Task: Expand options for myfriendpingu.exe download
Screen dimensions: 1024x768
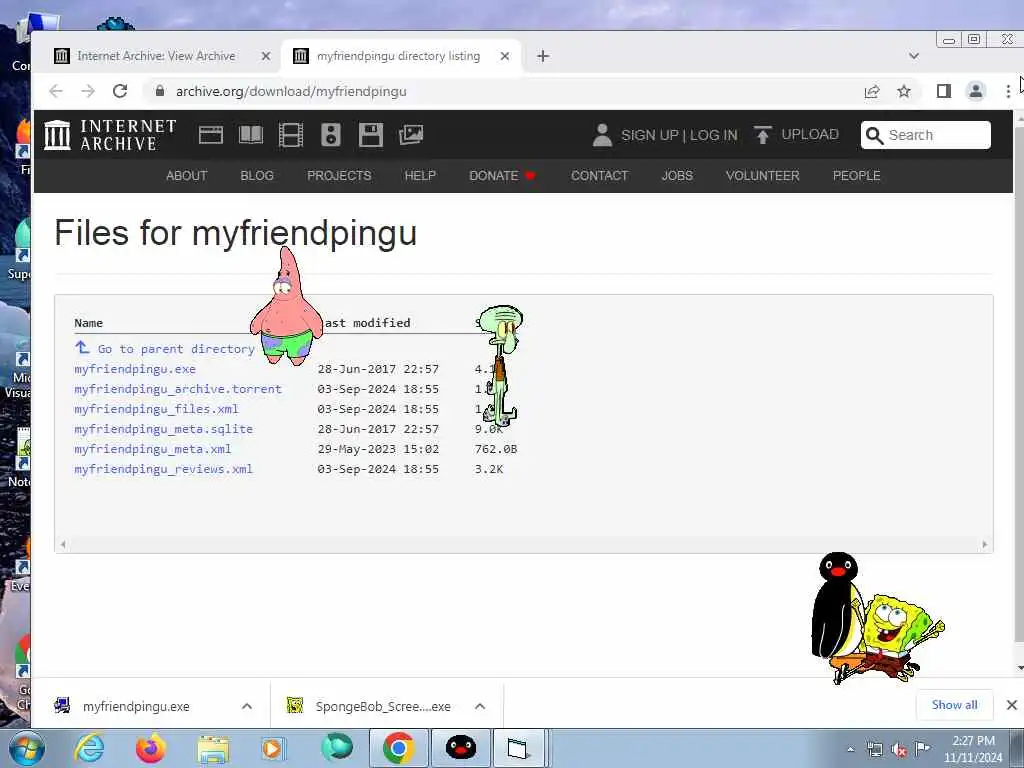Action: (x=247, y=706)
